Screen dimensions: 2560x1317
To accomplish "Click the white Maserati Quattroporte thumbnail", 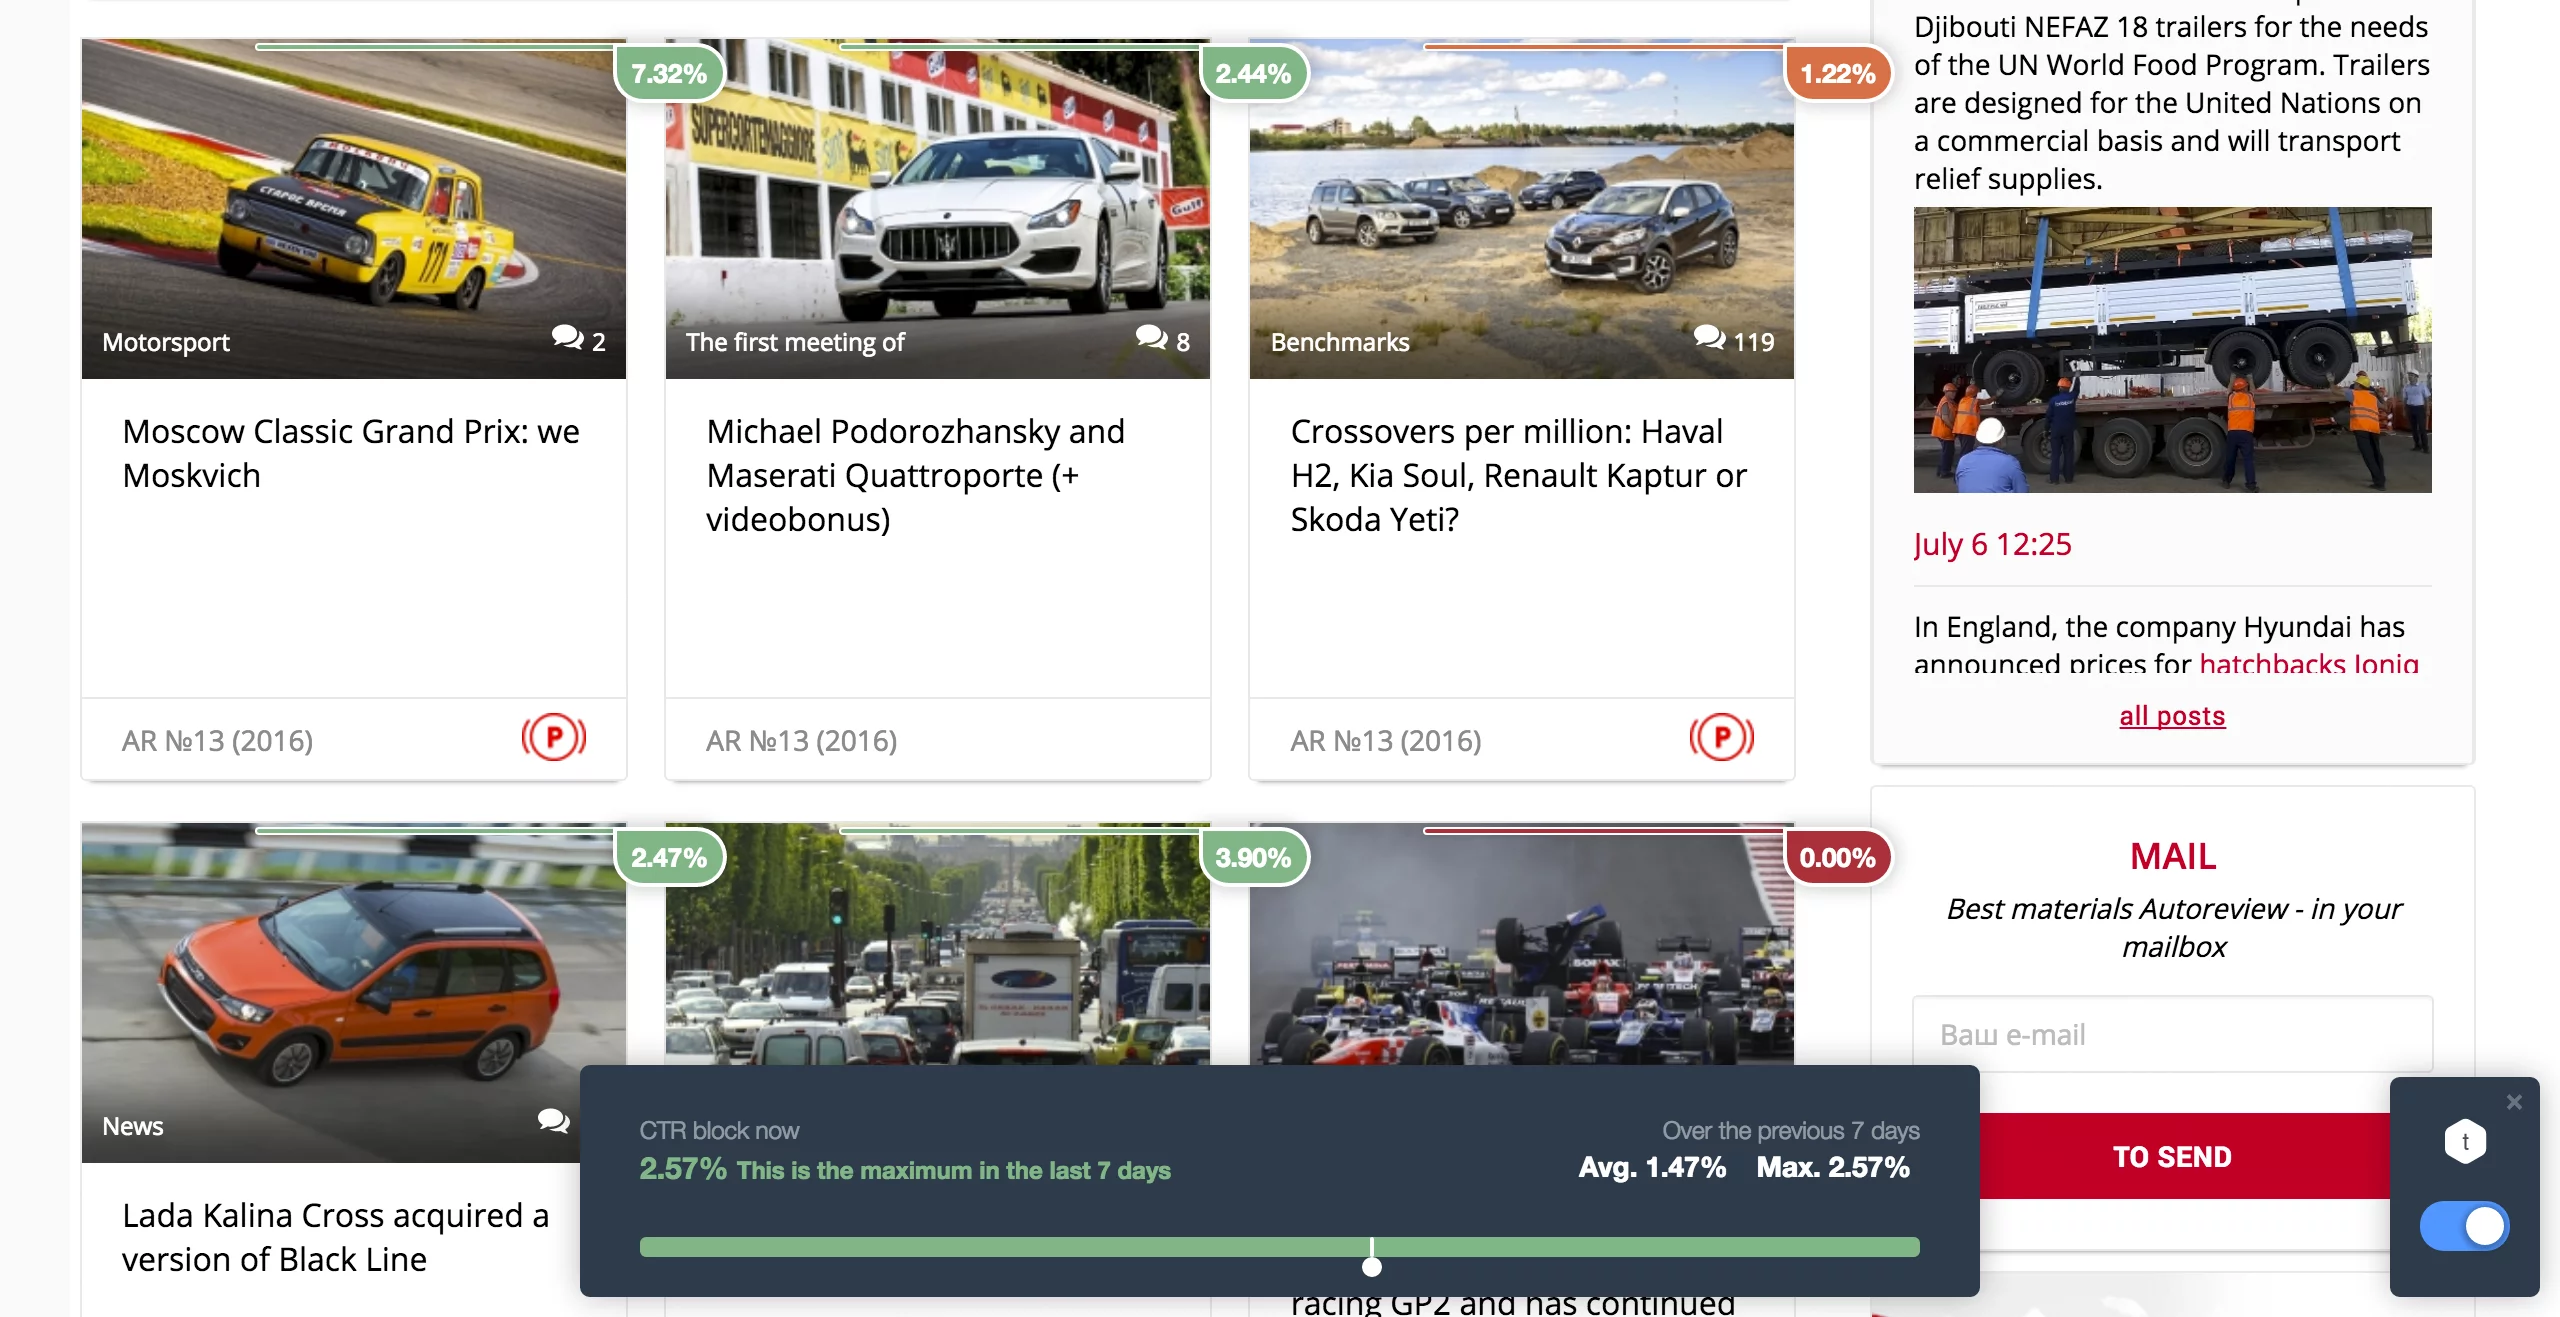I will click(937, 208).
